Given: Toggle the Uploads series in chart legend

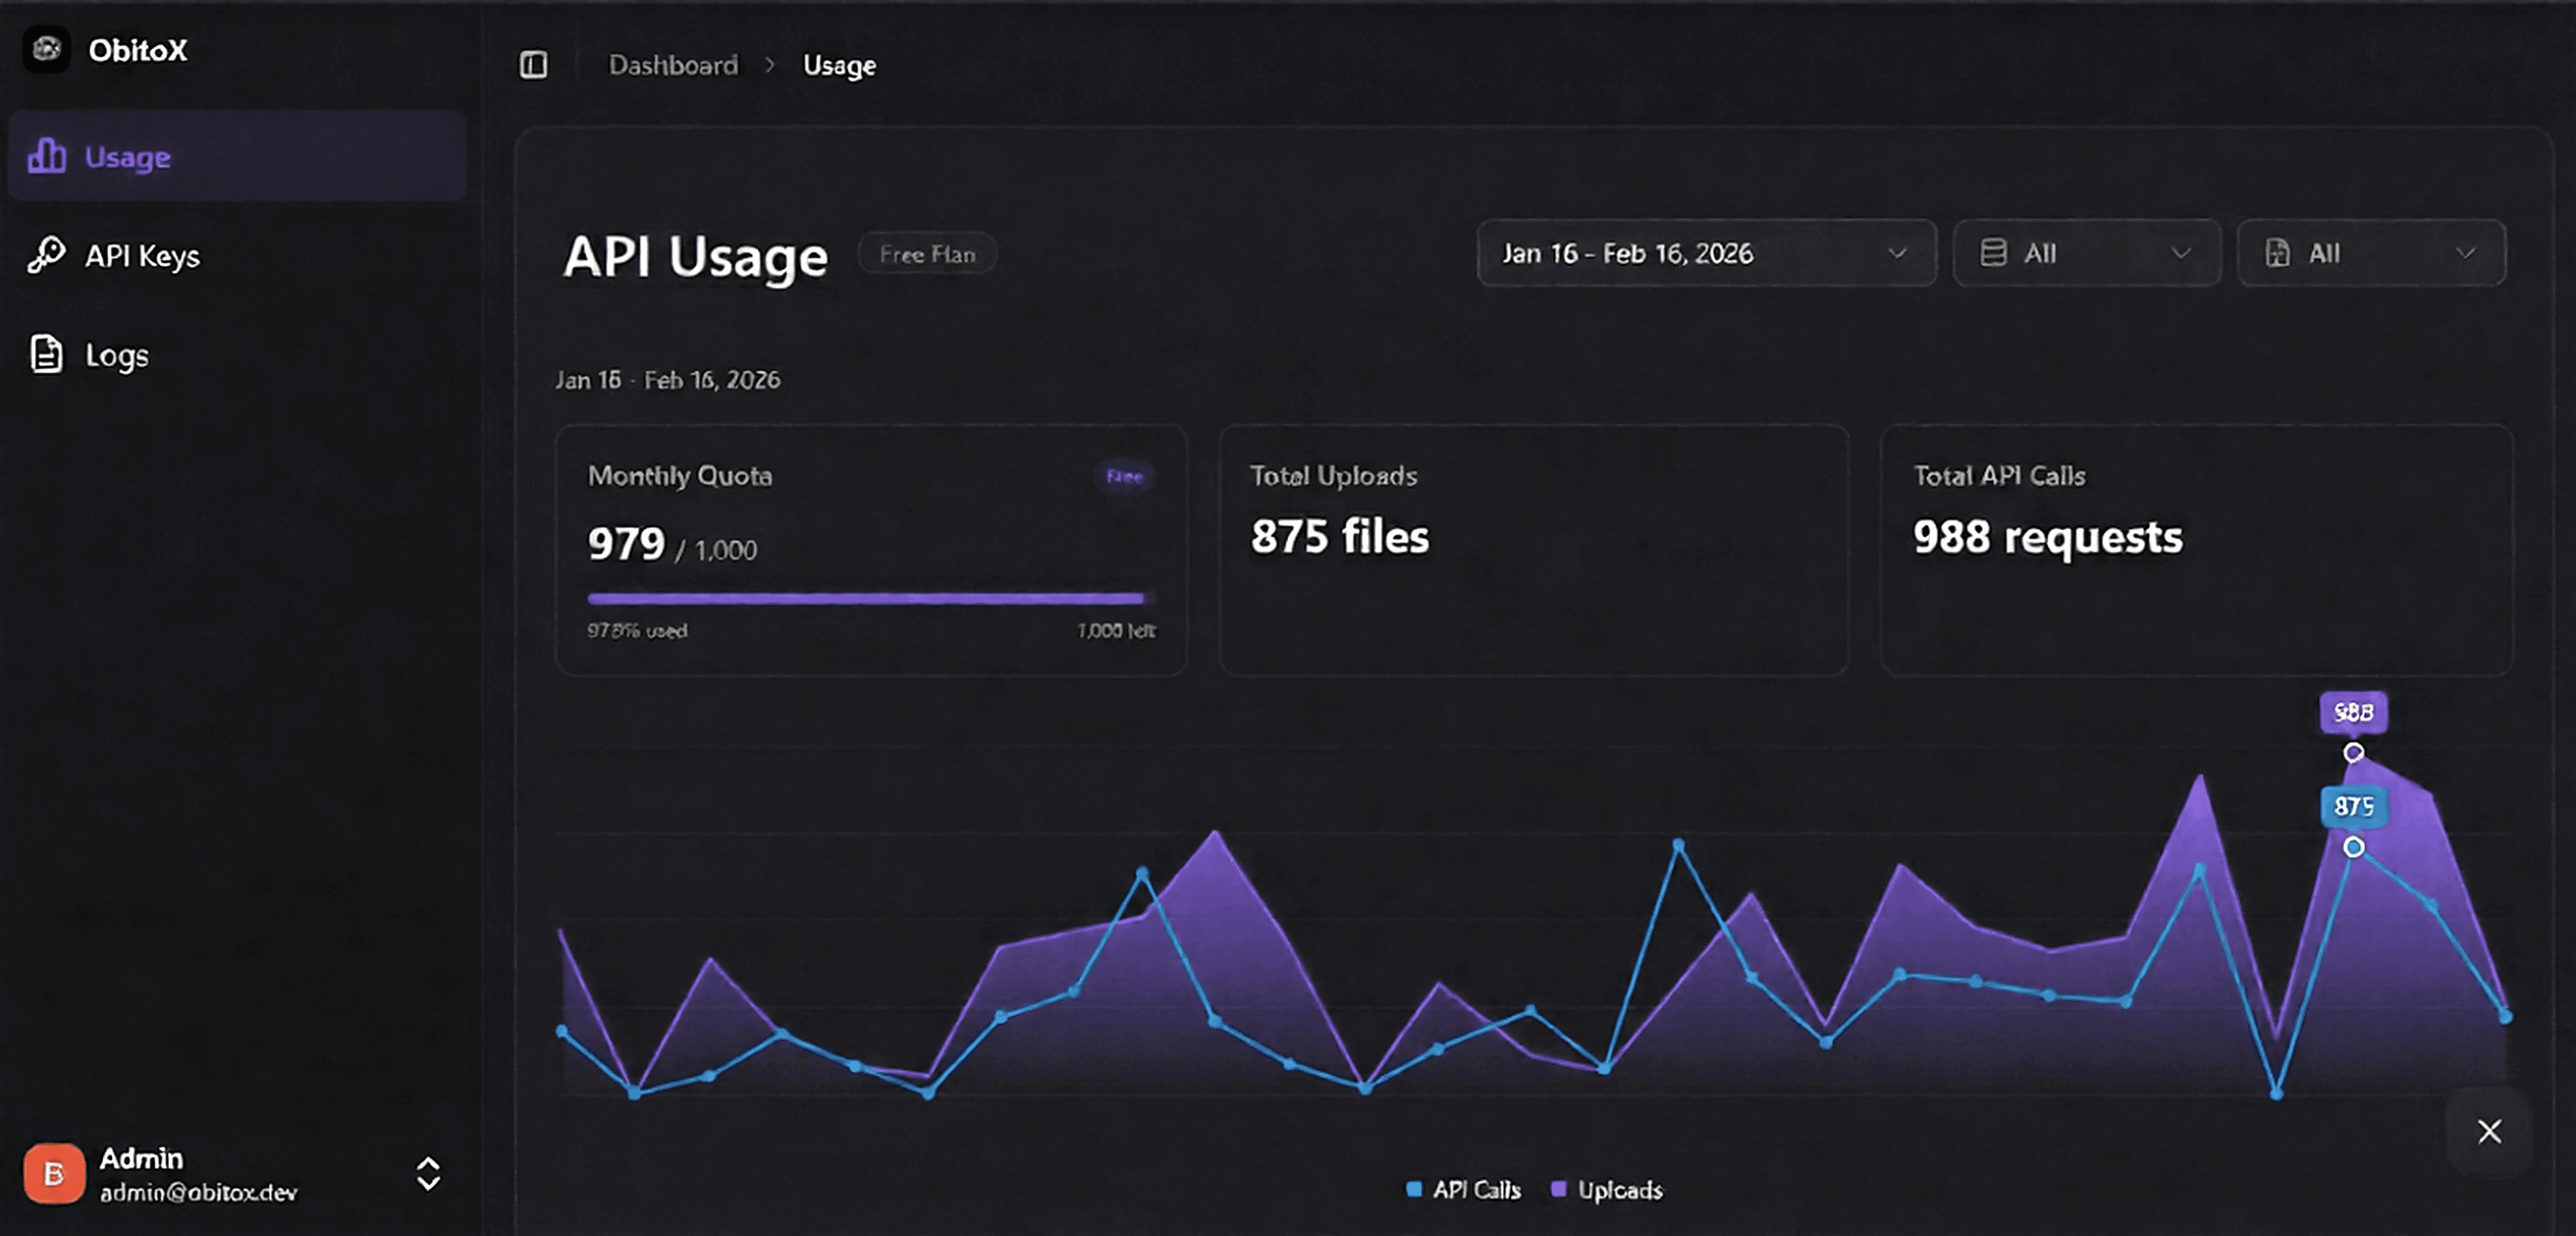Looking at the screenshot, I should pyautogui.click(x=1608, y=1189).
